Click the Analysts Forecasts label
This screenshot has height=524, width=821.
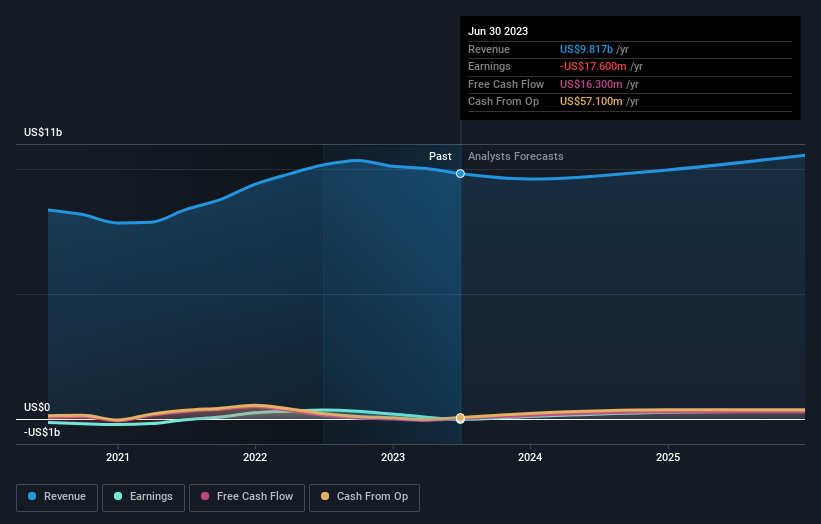(x=516, y=156)
